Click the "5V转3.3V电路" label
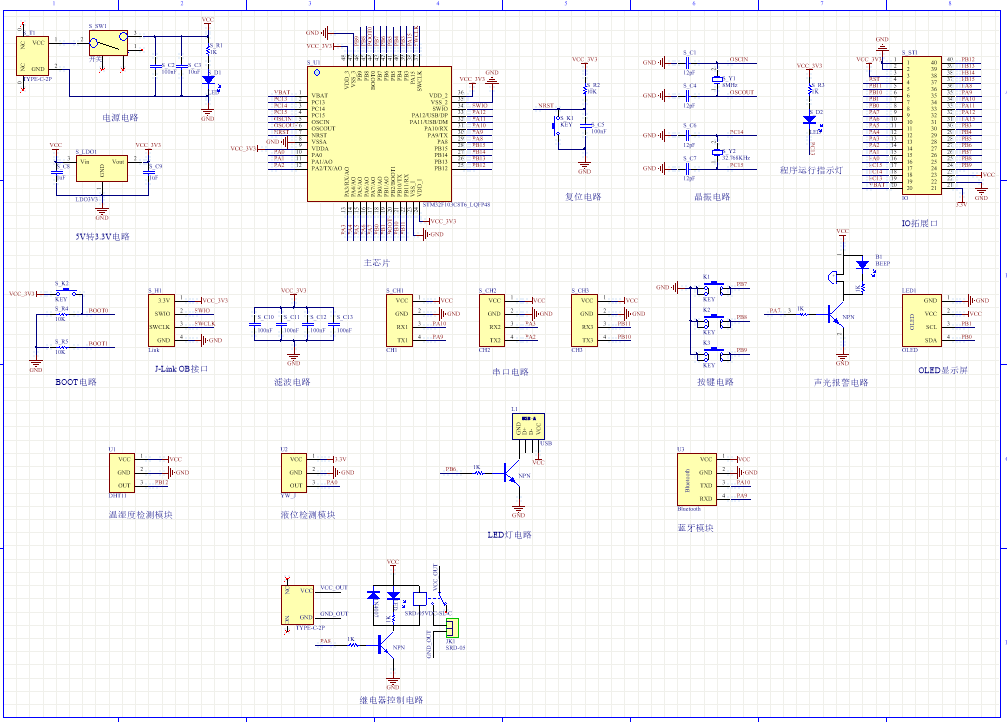Image resolution: width=1007 pixels, height=722 pixels. tap(102, 237)
